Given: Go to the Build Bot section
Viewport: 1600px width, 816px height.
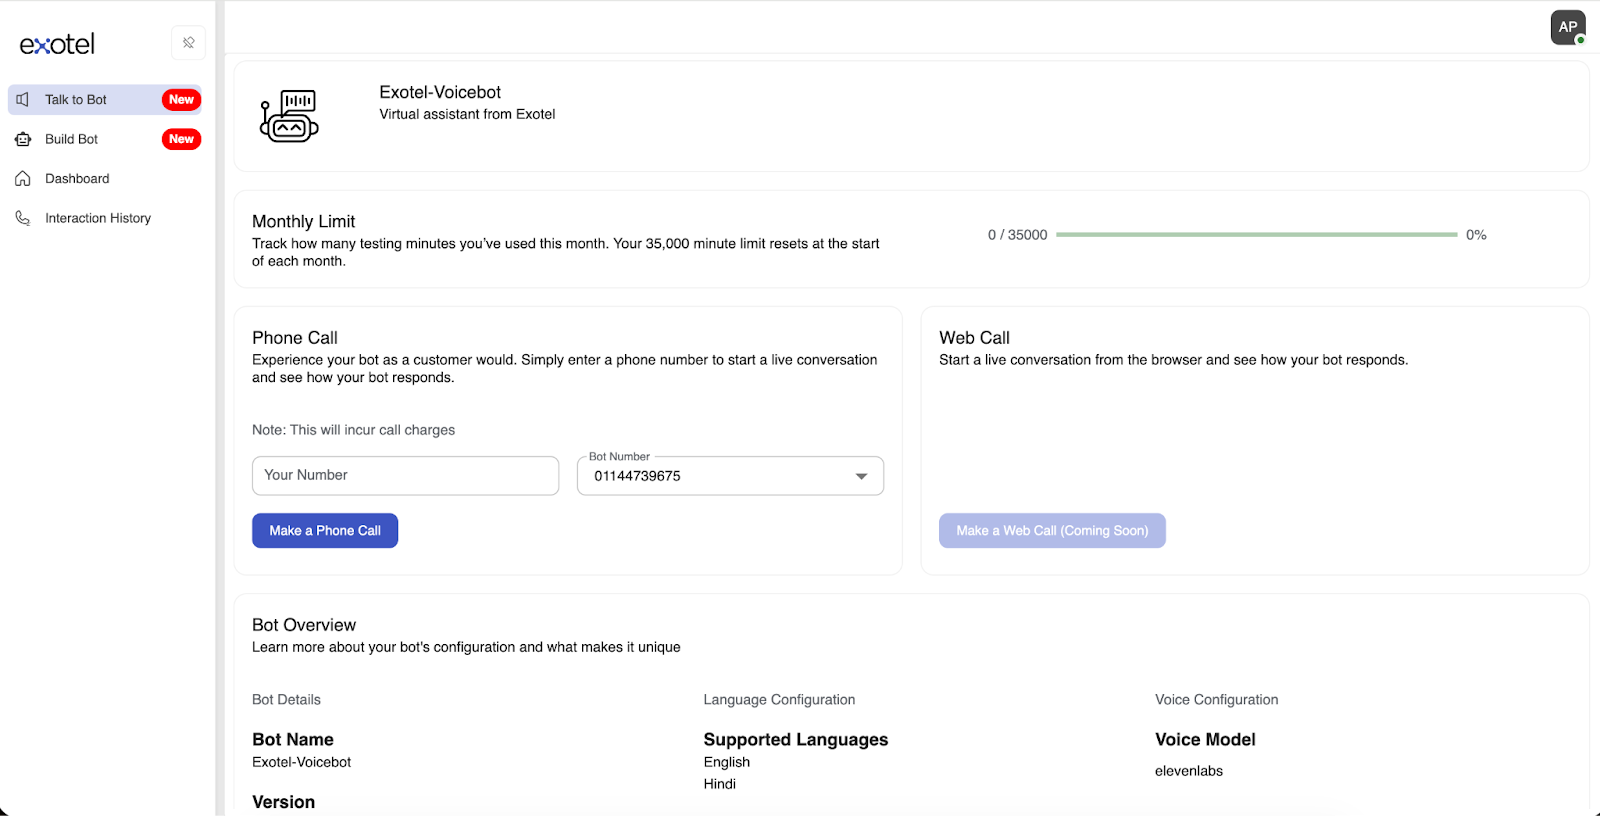Looking at the screenshot, I should 105,139.
